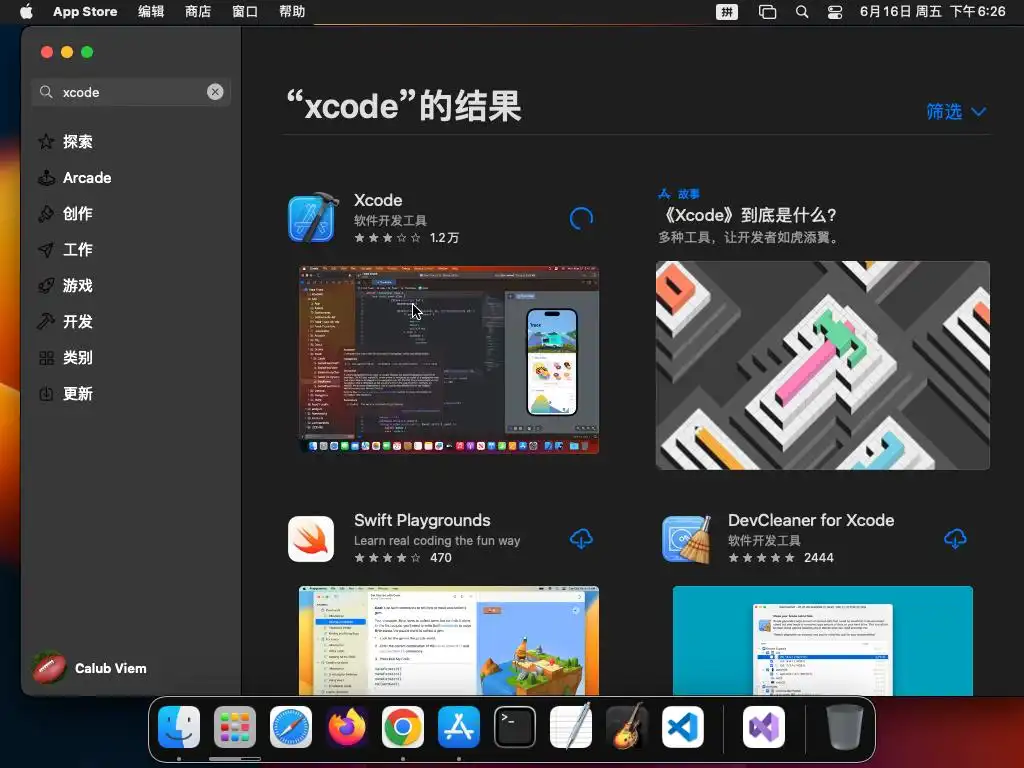Click the Xcode 1.2万 rating stars
Viewport: 1024px width, 768px height.
point(387,238)
